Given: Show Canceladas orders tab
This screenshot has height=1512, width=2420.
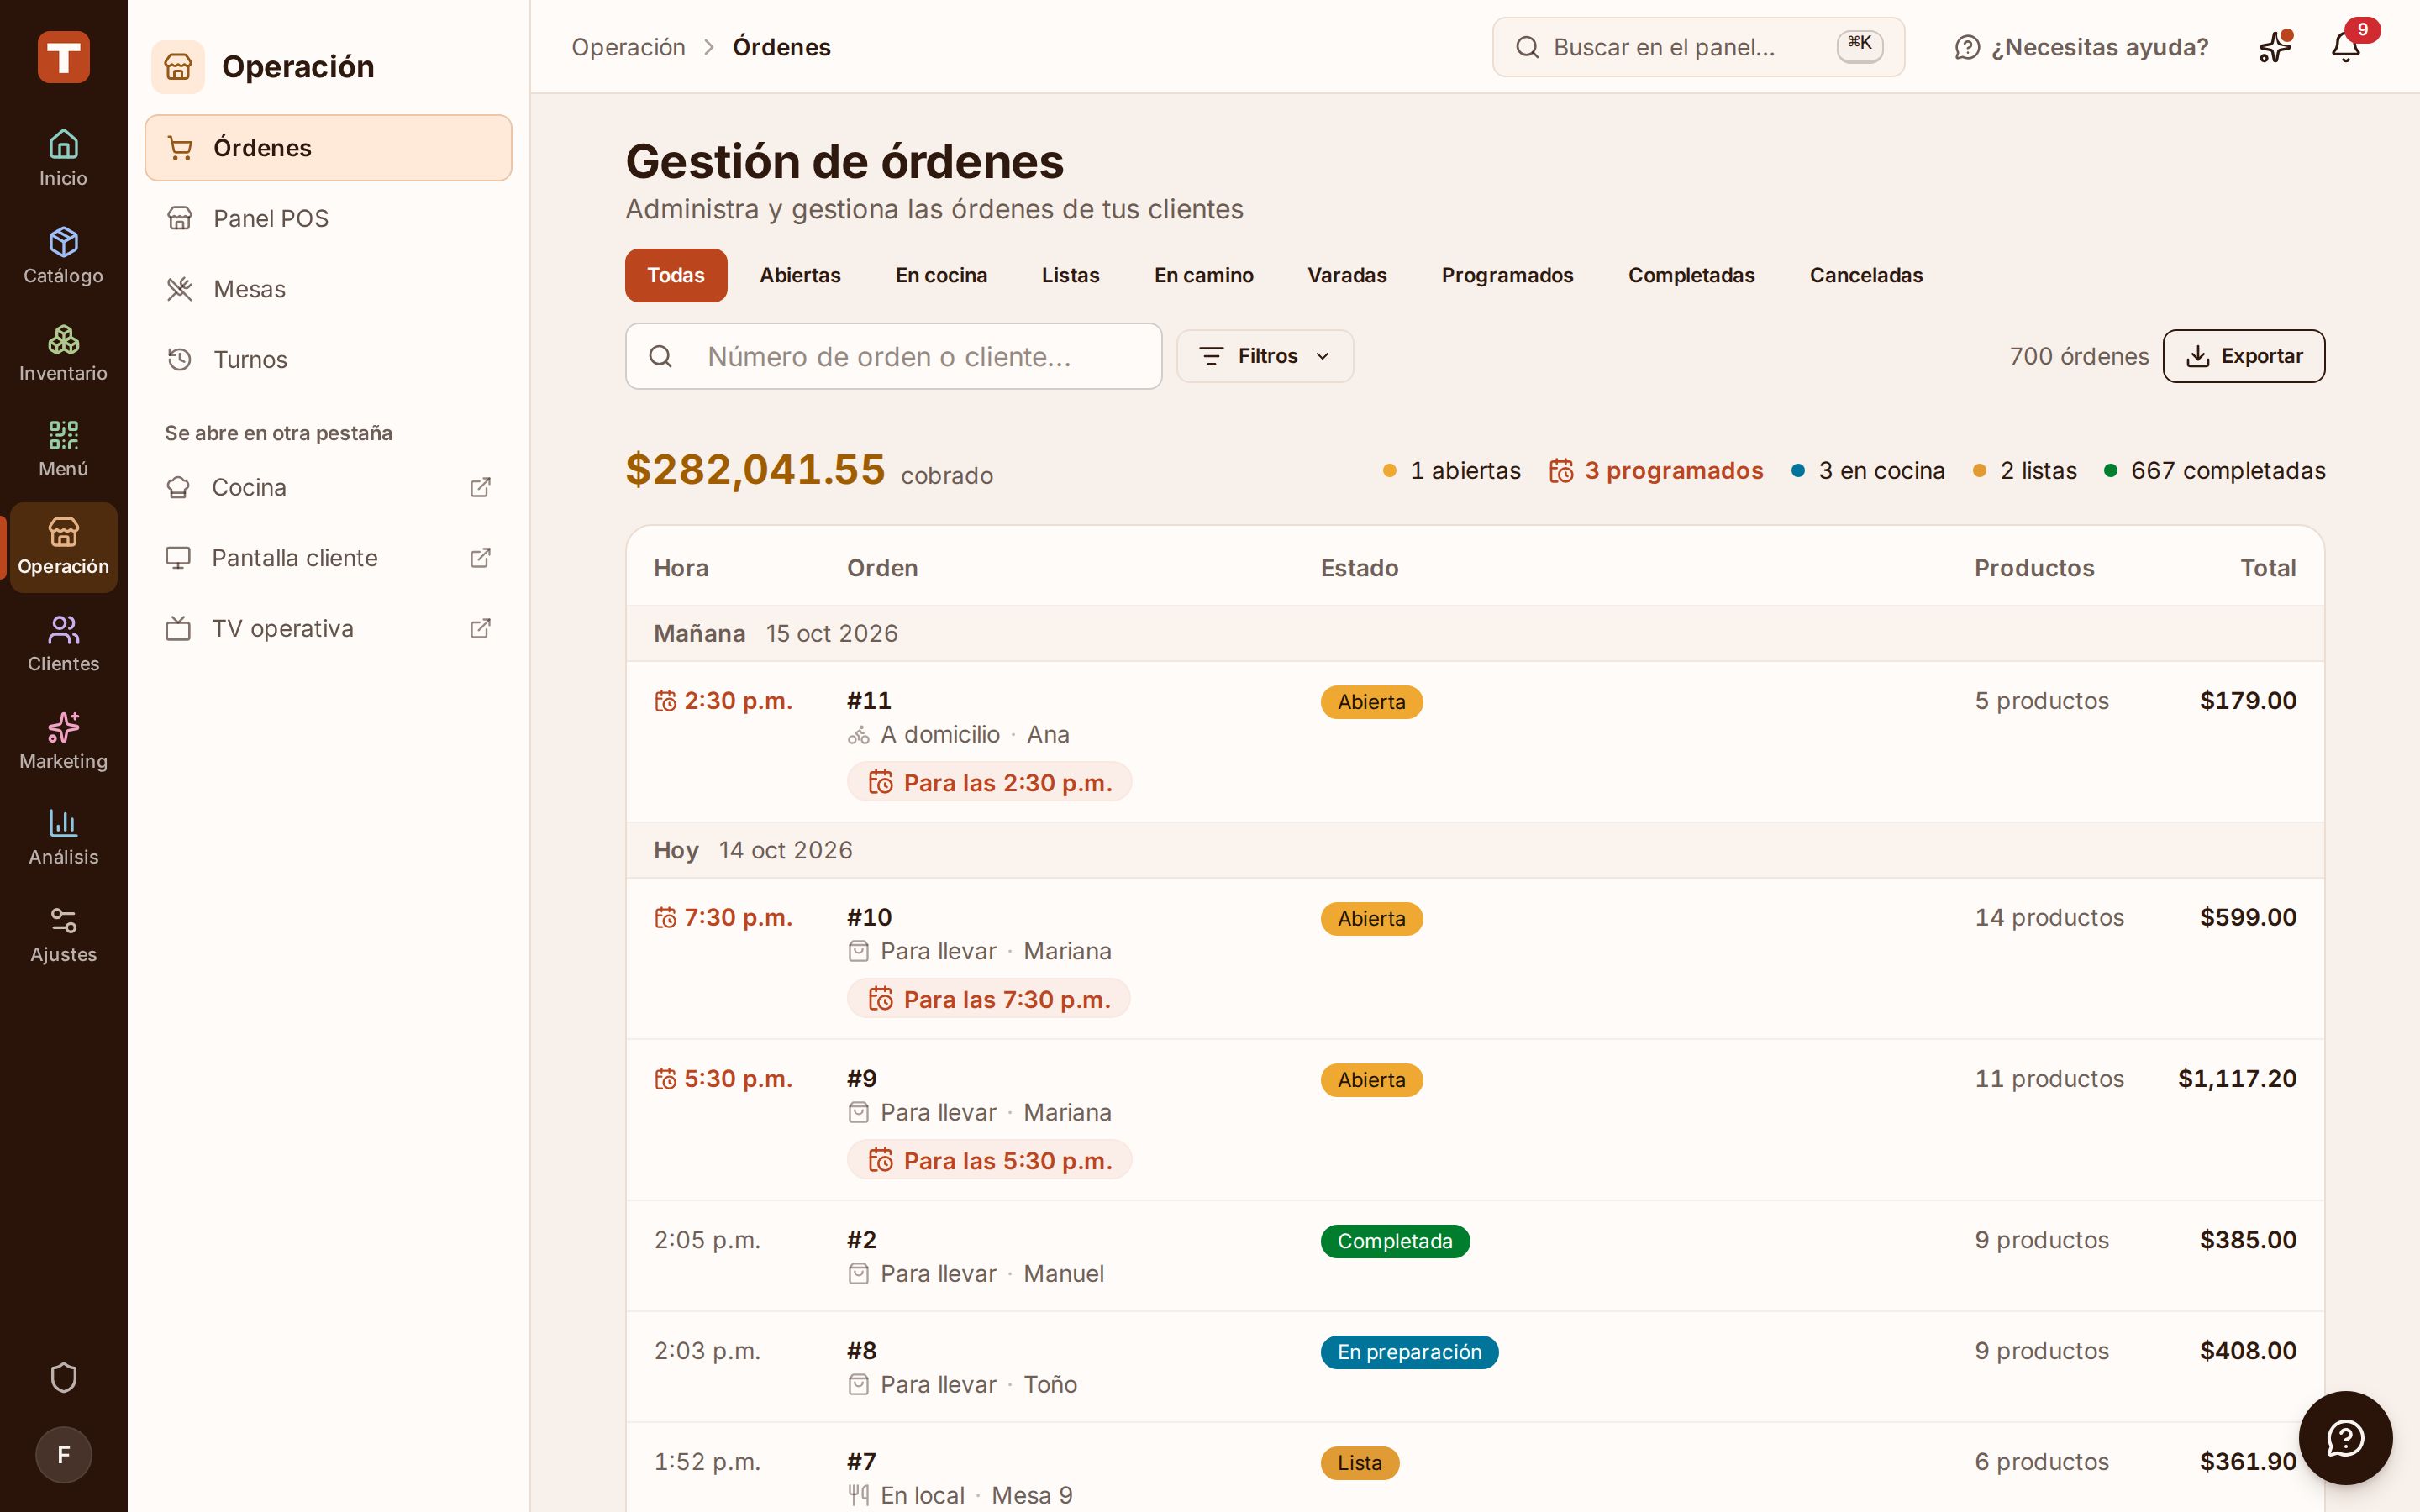Looking at the screenshot, I should pyautogui.click(x=1866, y=275).
